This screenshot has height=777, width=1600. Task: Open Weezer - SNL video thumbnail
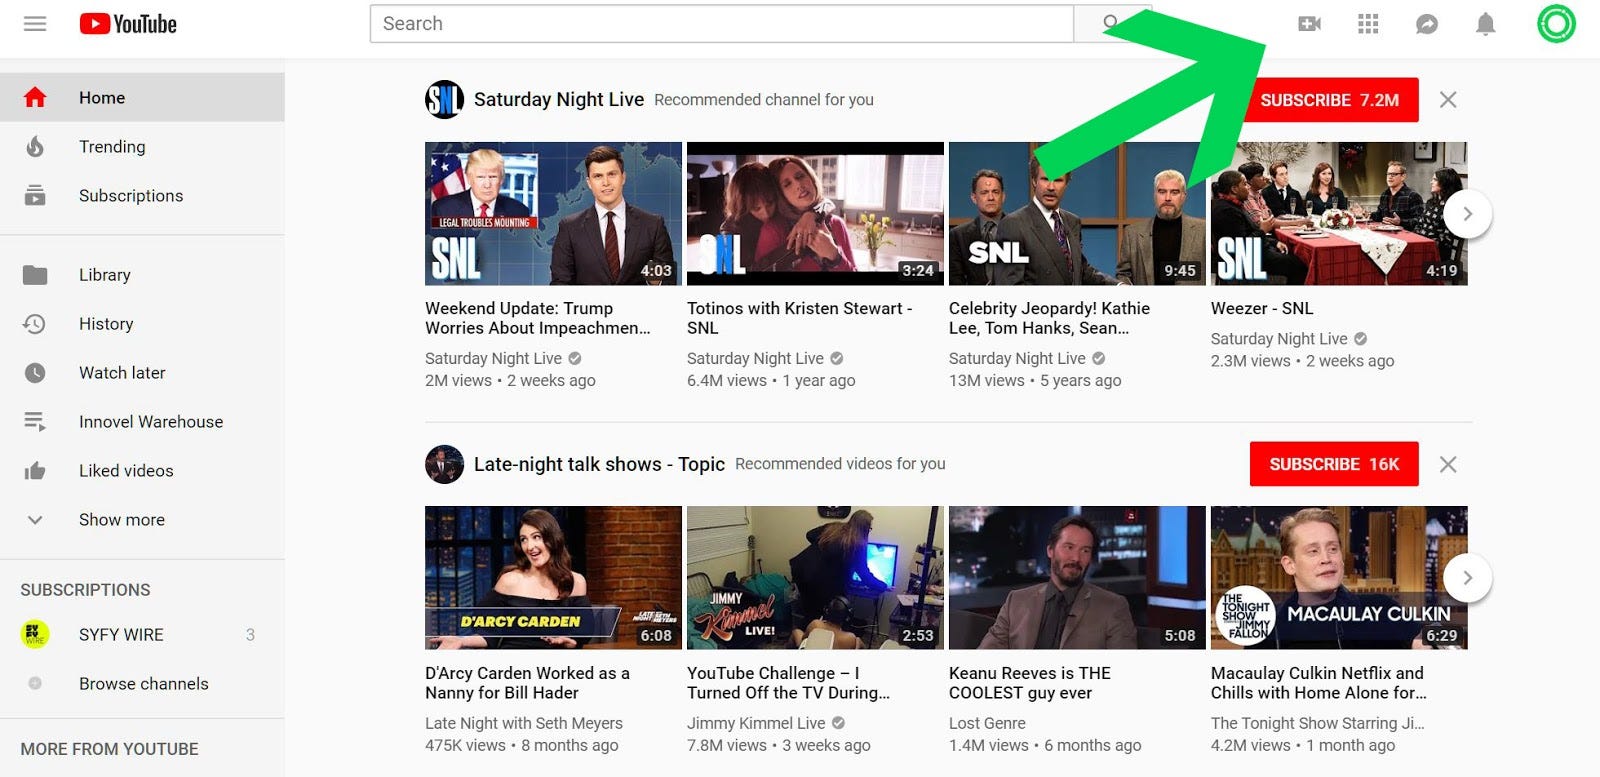tap(1339, 214)
